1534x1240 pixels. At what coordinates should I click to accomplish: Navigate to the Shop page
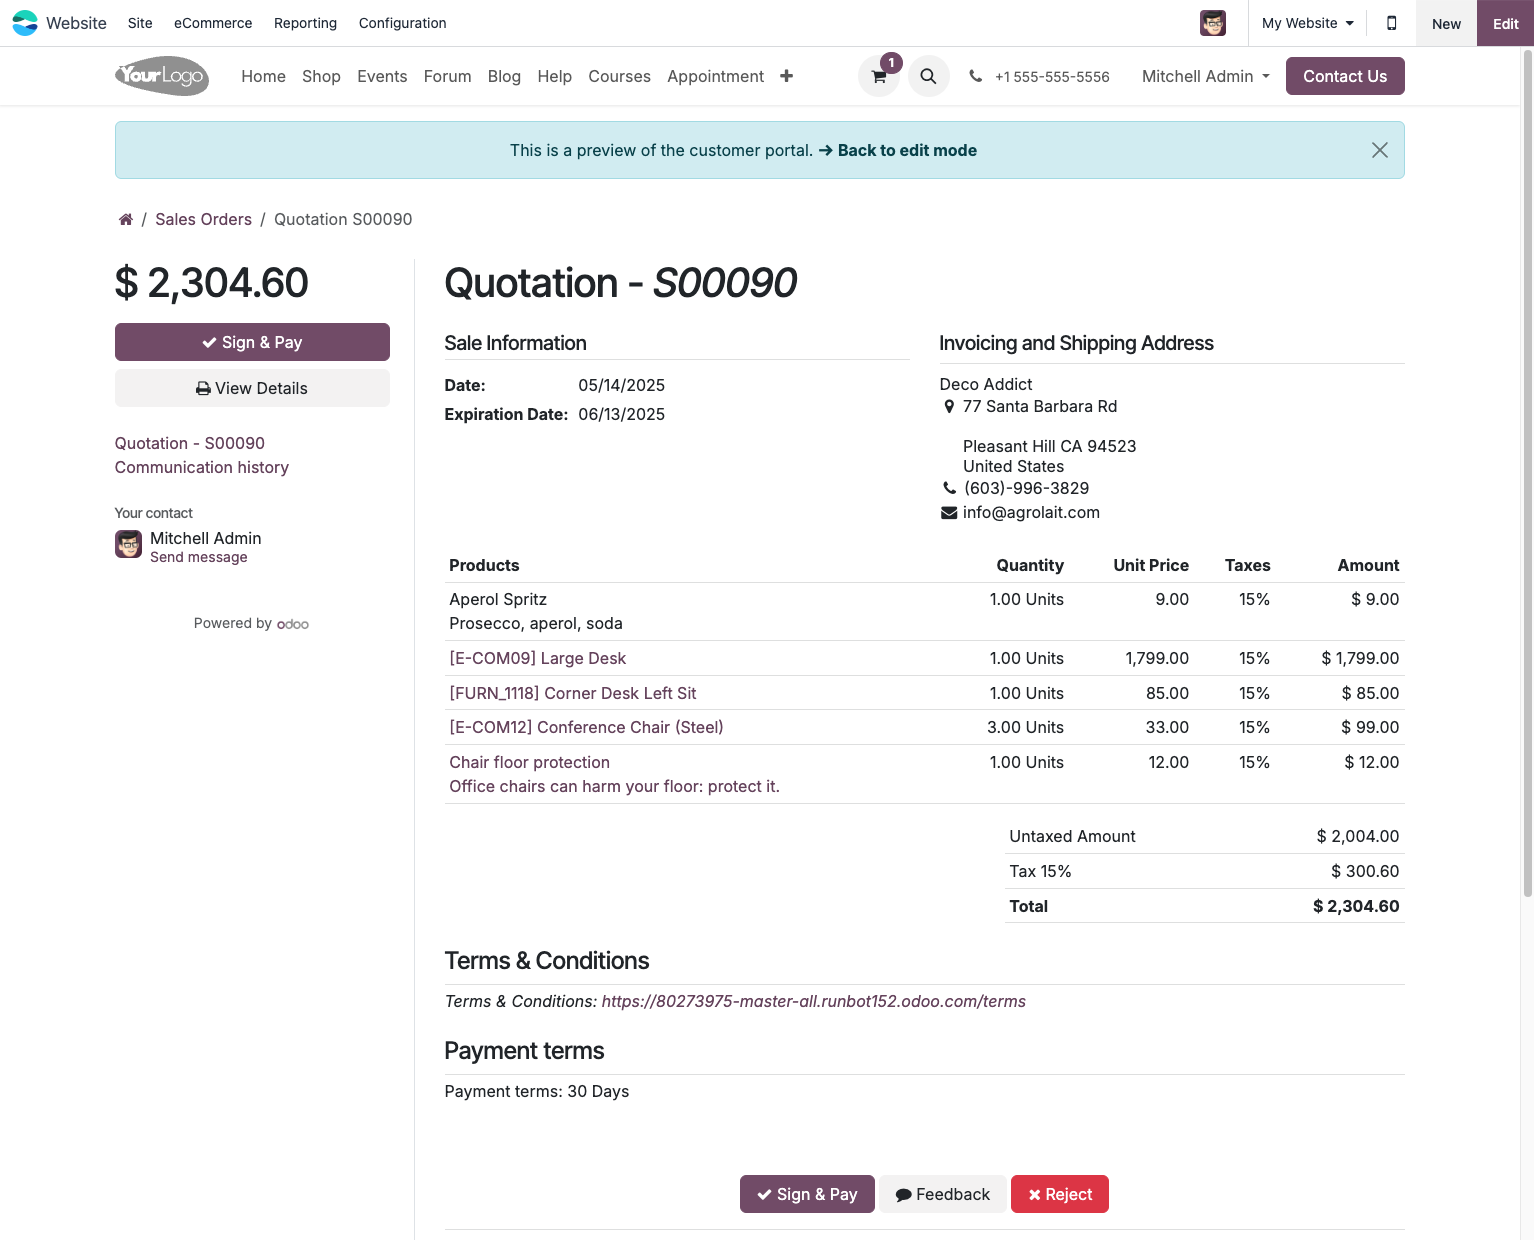(321, 76)
